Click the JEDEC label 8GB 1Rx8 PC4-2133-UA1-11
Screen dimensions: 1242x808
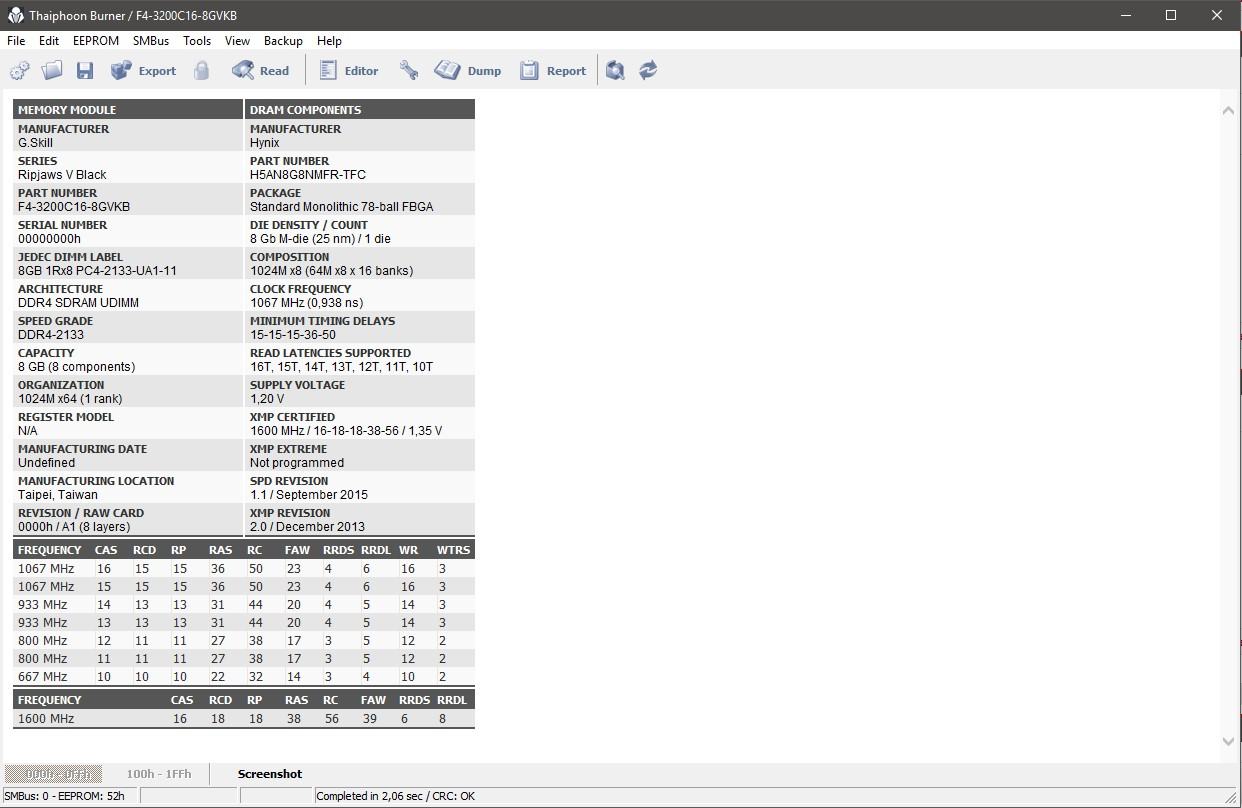[97, 271]
